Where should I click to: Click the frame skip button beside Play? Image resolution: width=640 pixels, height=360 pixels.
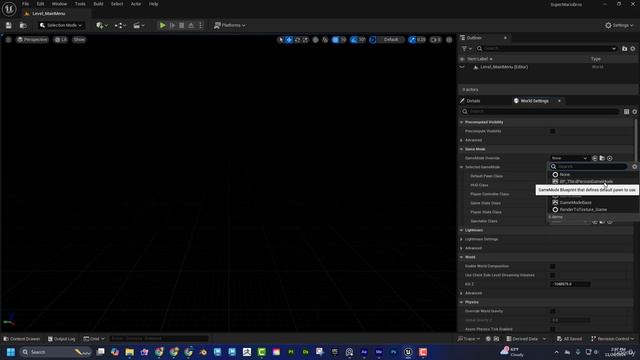[x=172, y=25]
